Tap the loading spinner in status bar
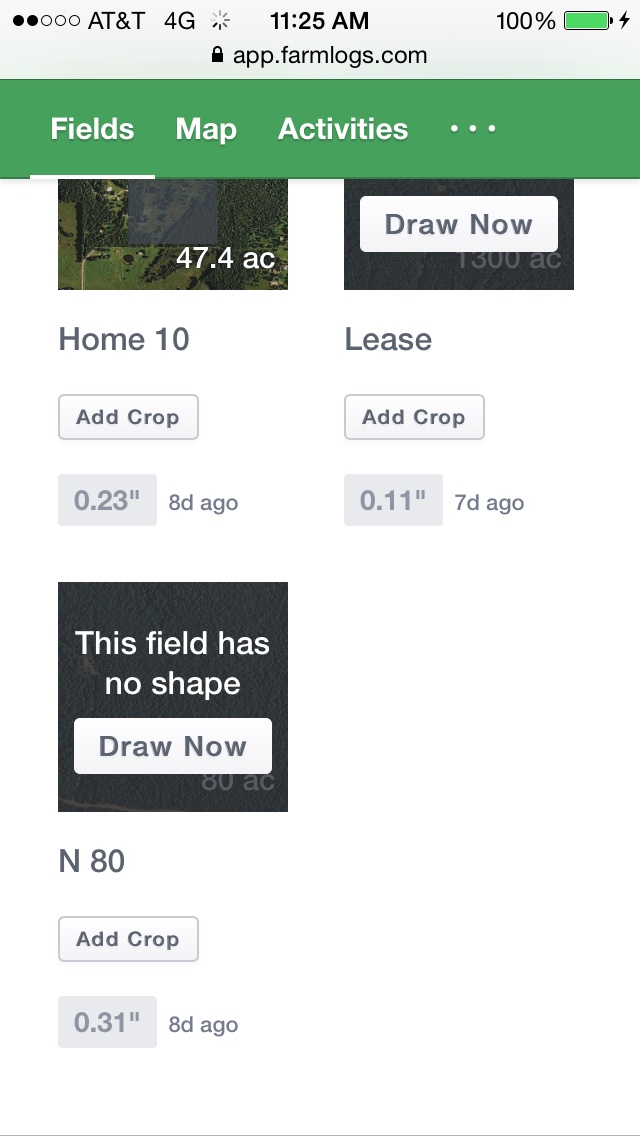This screenshot has width=640, height=1136. coord(220,21)
